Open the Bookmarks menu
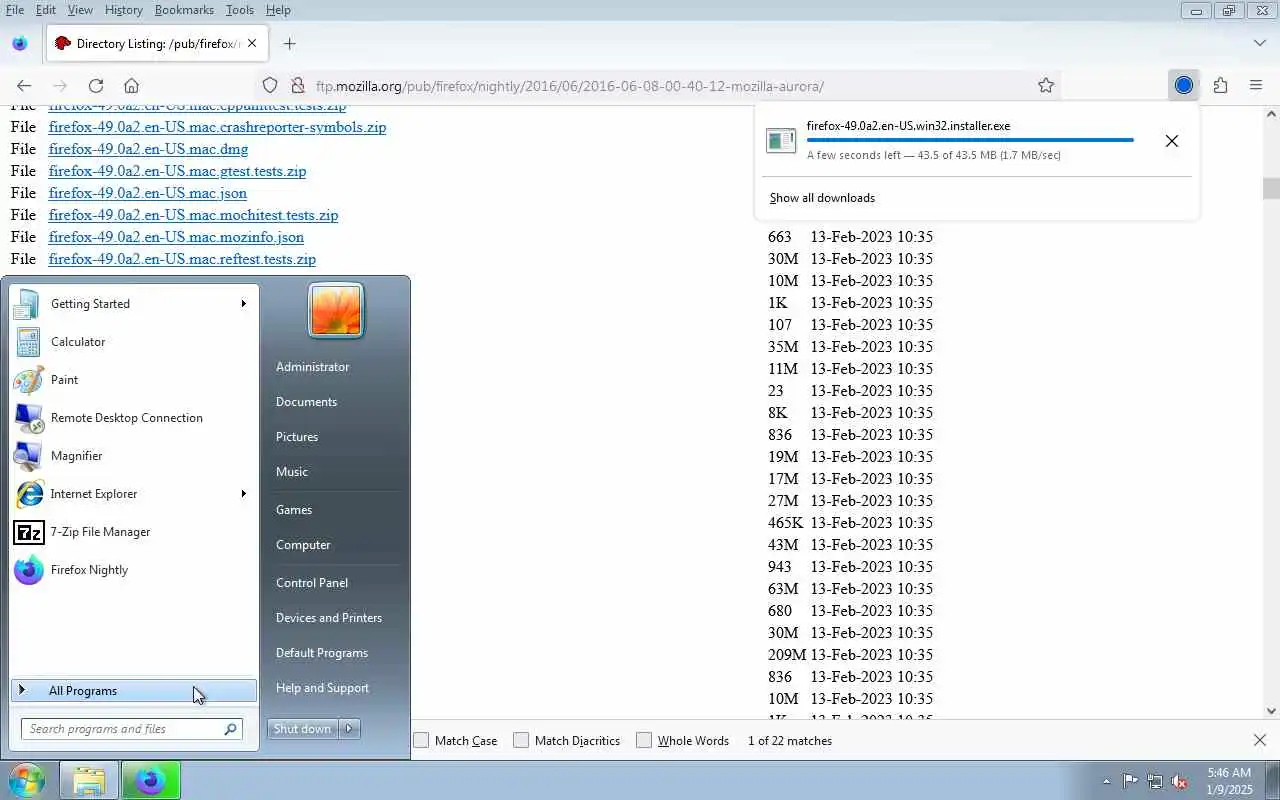This screenshot has height=800, width=1280. click(x=185, y=10)
